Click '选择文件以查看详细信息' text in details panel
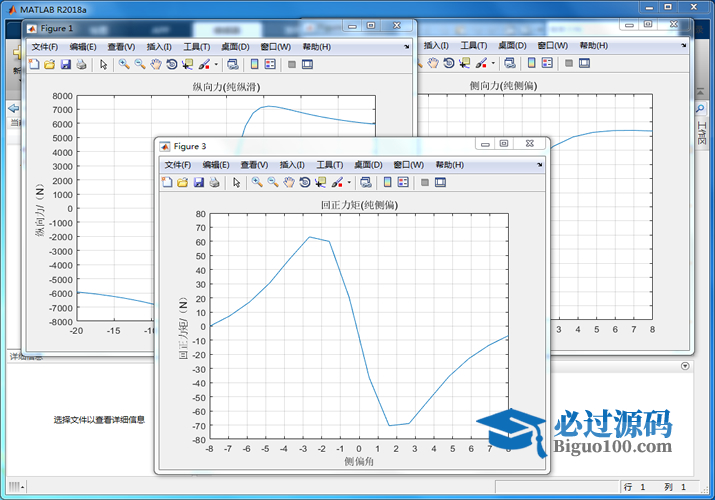The image size is (715, 500). point(99,420)
